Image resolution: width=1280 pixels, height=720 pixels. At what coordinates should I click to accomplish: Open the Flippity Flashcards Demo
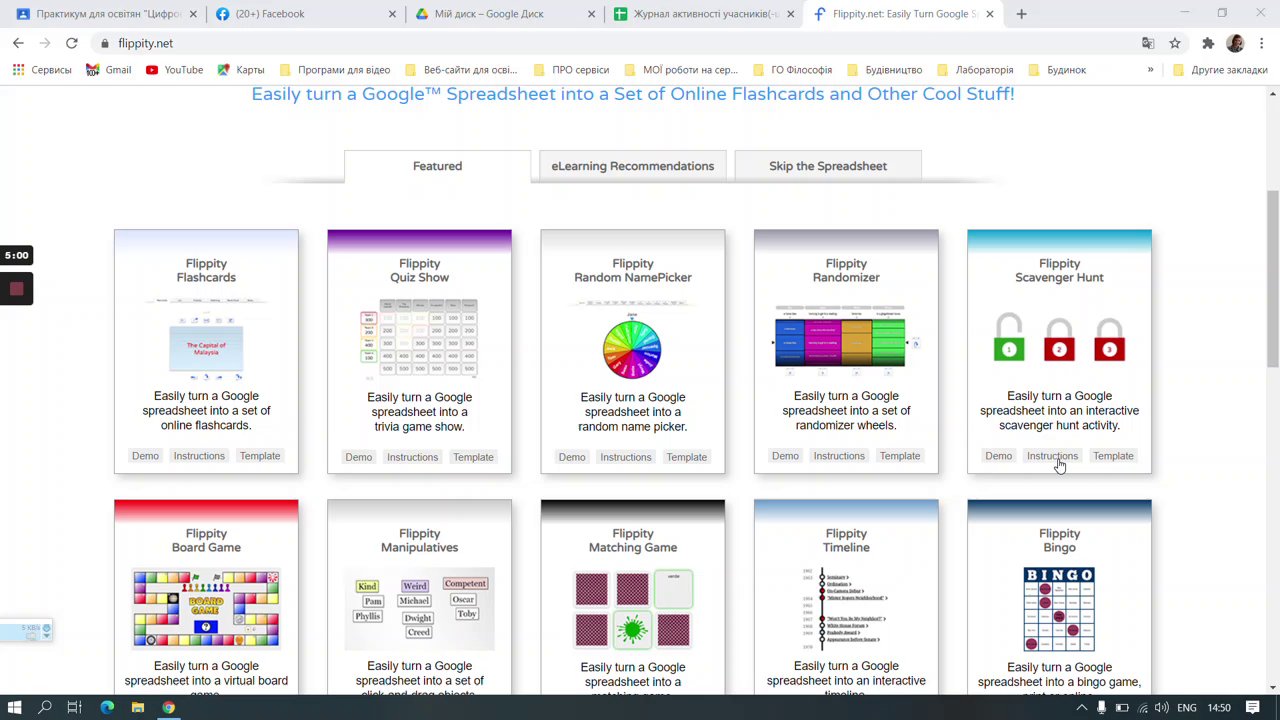(145, 456)
